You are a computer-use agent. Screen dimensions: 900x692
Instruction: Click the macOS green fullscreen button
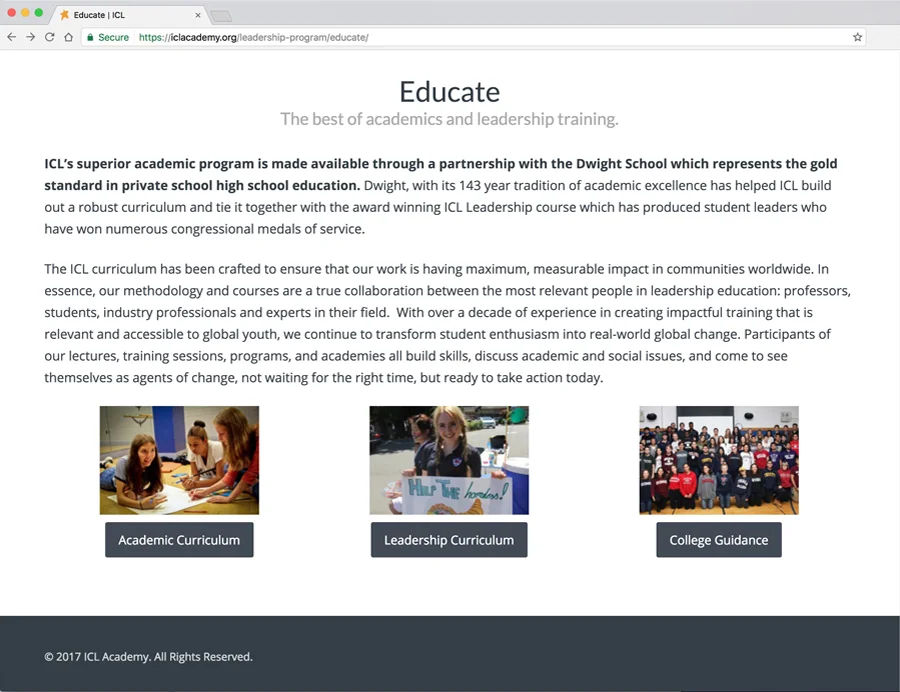tap(38, 13)
